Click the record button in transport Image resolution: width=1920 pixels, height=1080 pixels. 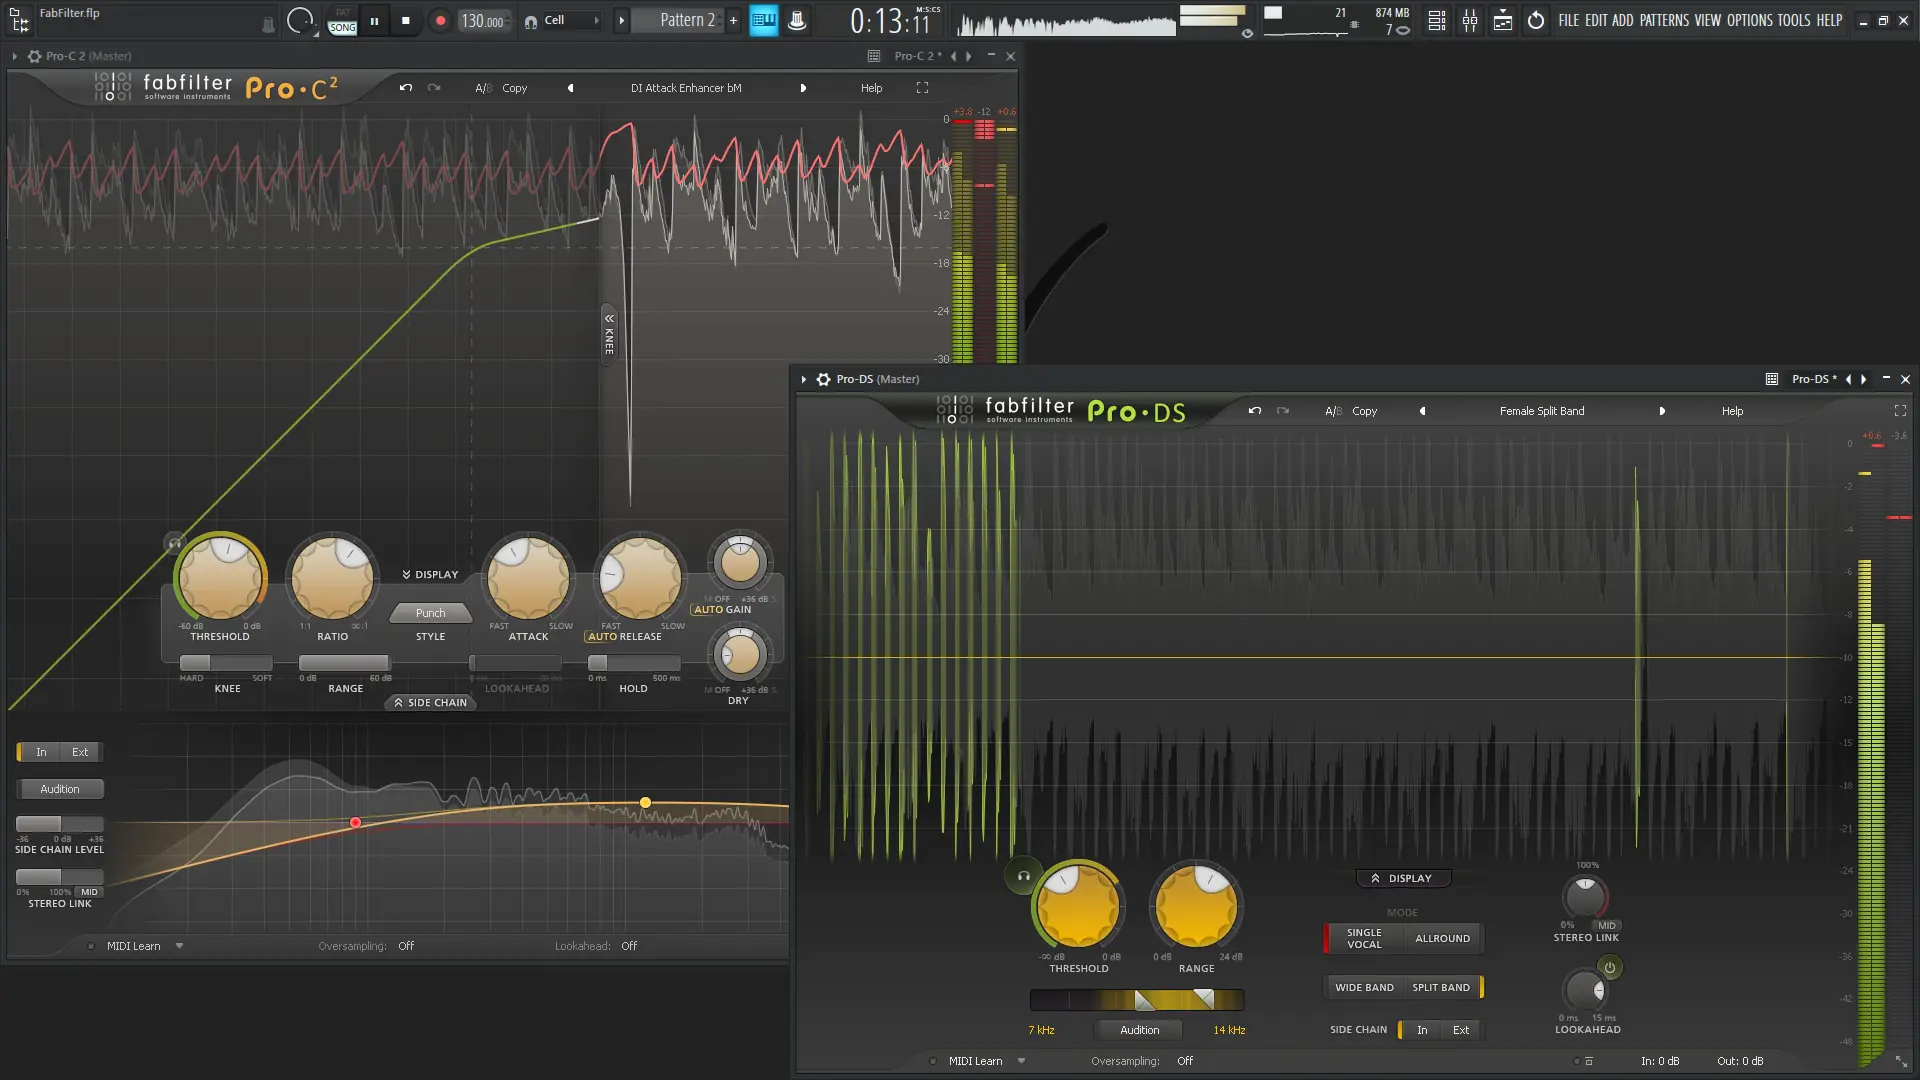pyautogui.click(x=440, y=20)
